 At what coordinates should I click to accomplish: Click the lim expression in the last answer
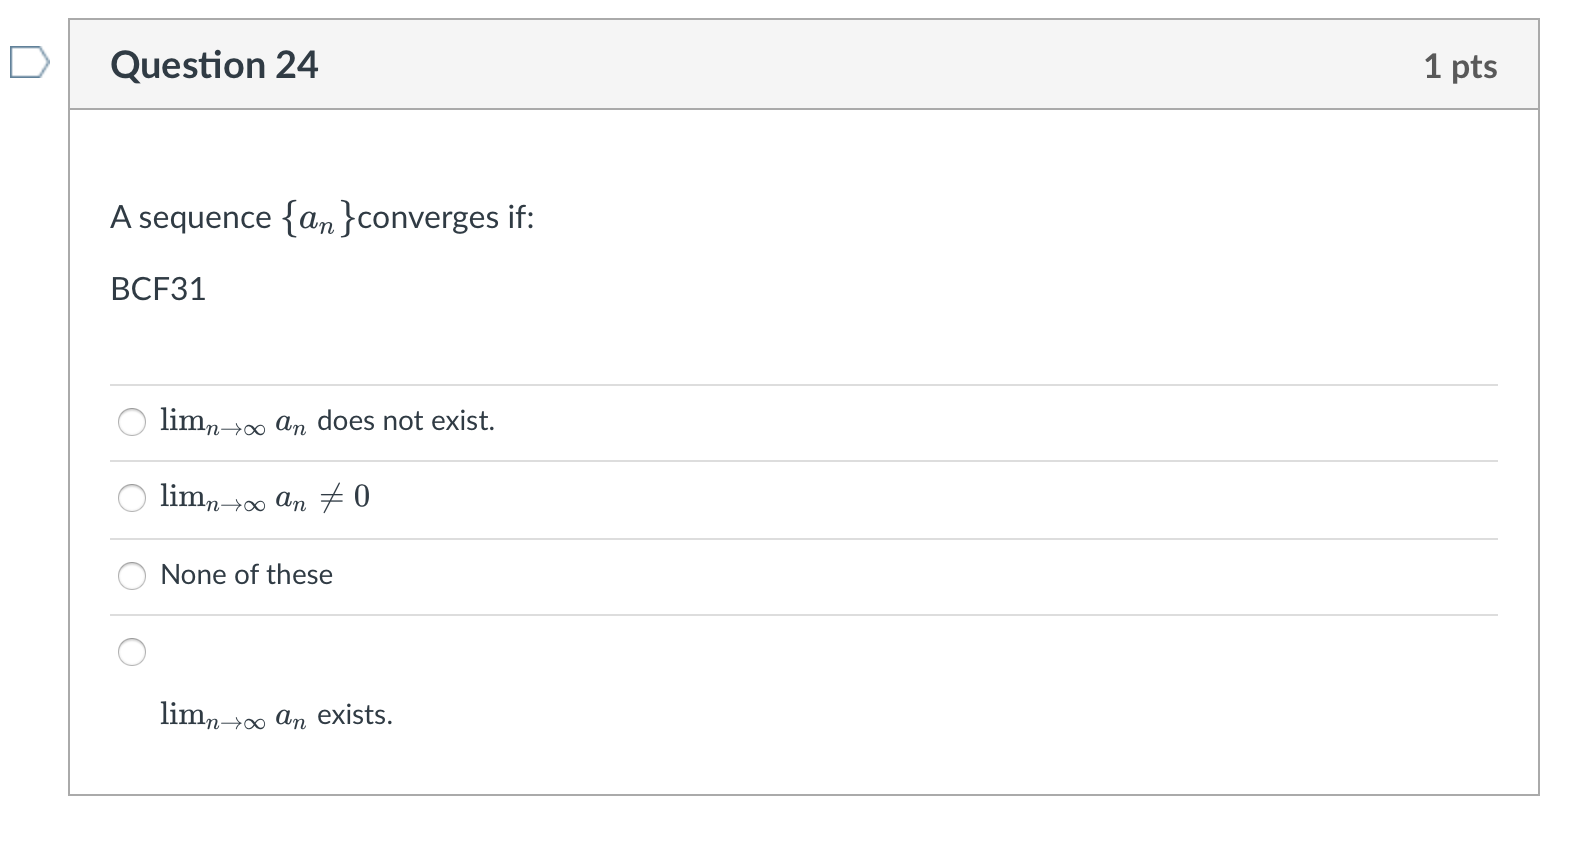tap(212, 716)
